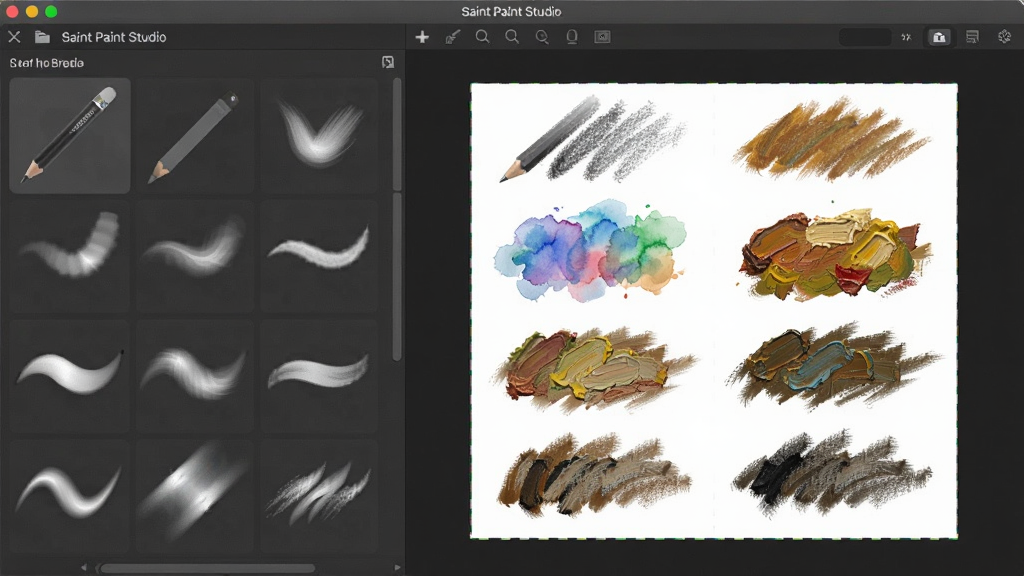The image size is (1024, 576).
Task: Select the streaky wispy wave brush
Action: point(195,376)
